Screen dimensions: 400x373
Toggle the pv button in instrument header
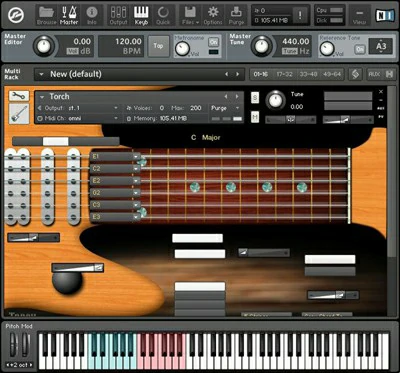point(381,117)
